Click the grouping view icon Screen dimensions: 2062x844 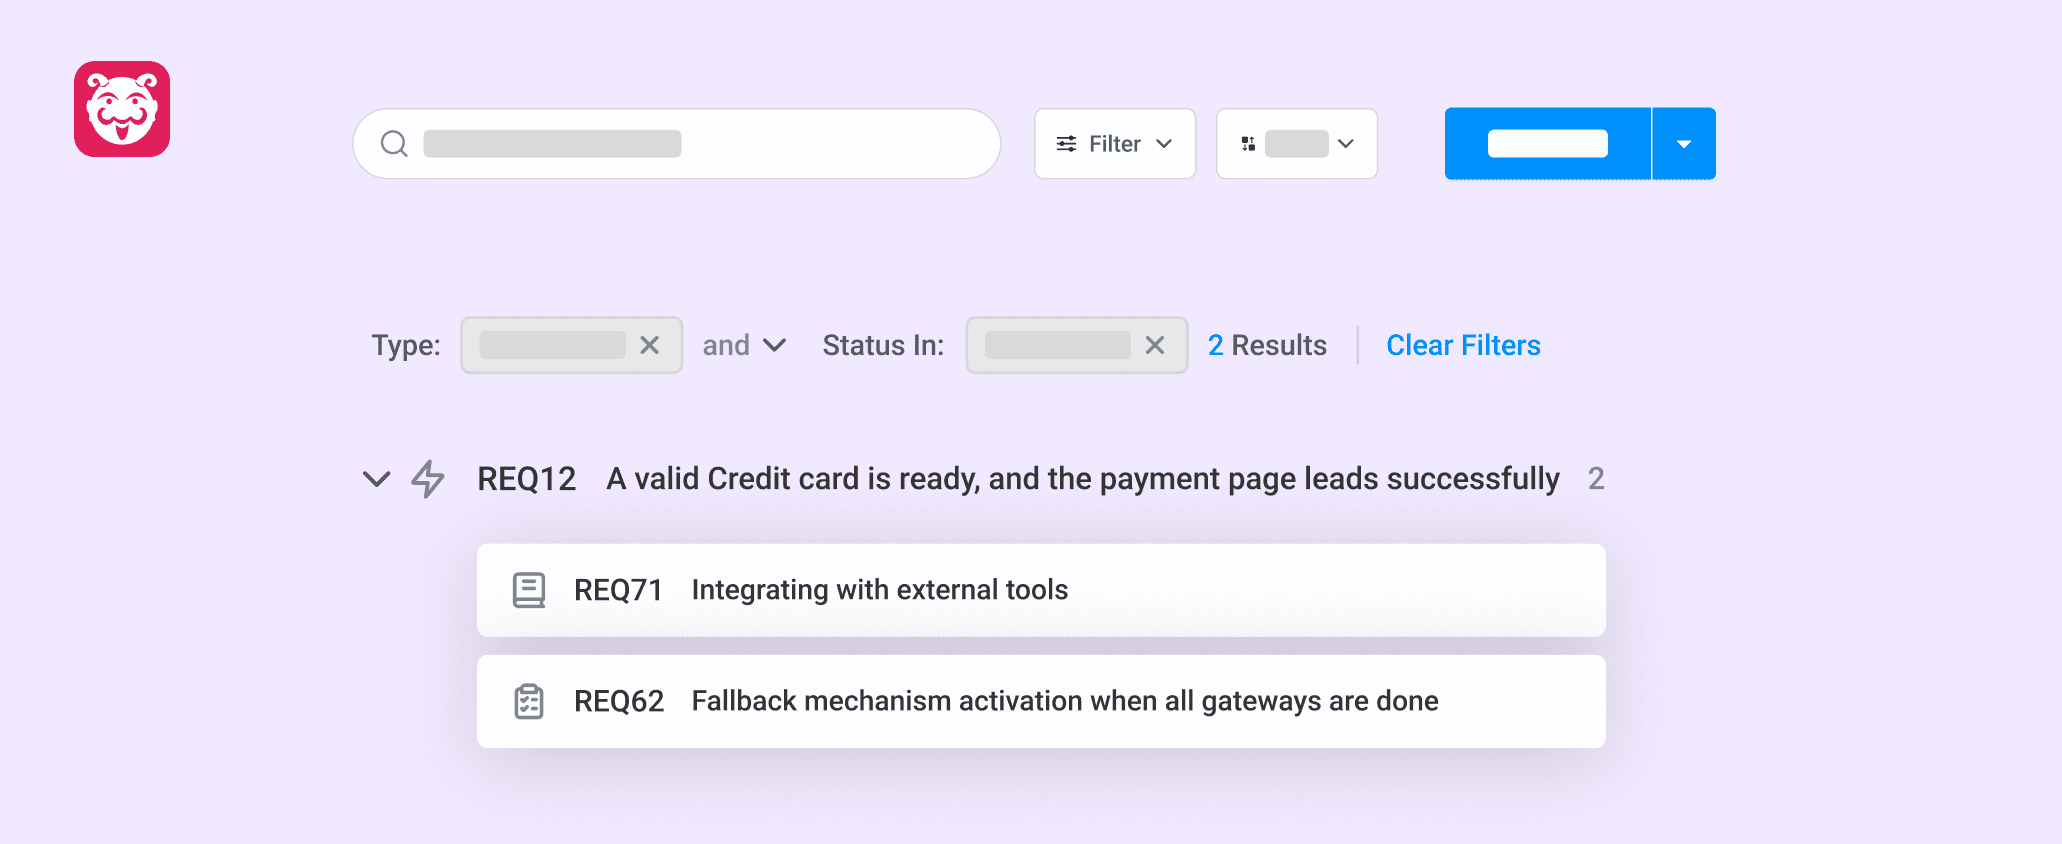(x=1248, y=144)
